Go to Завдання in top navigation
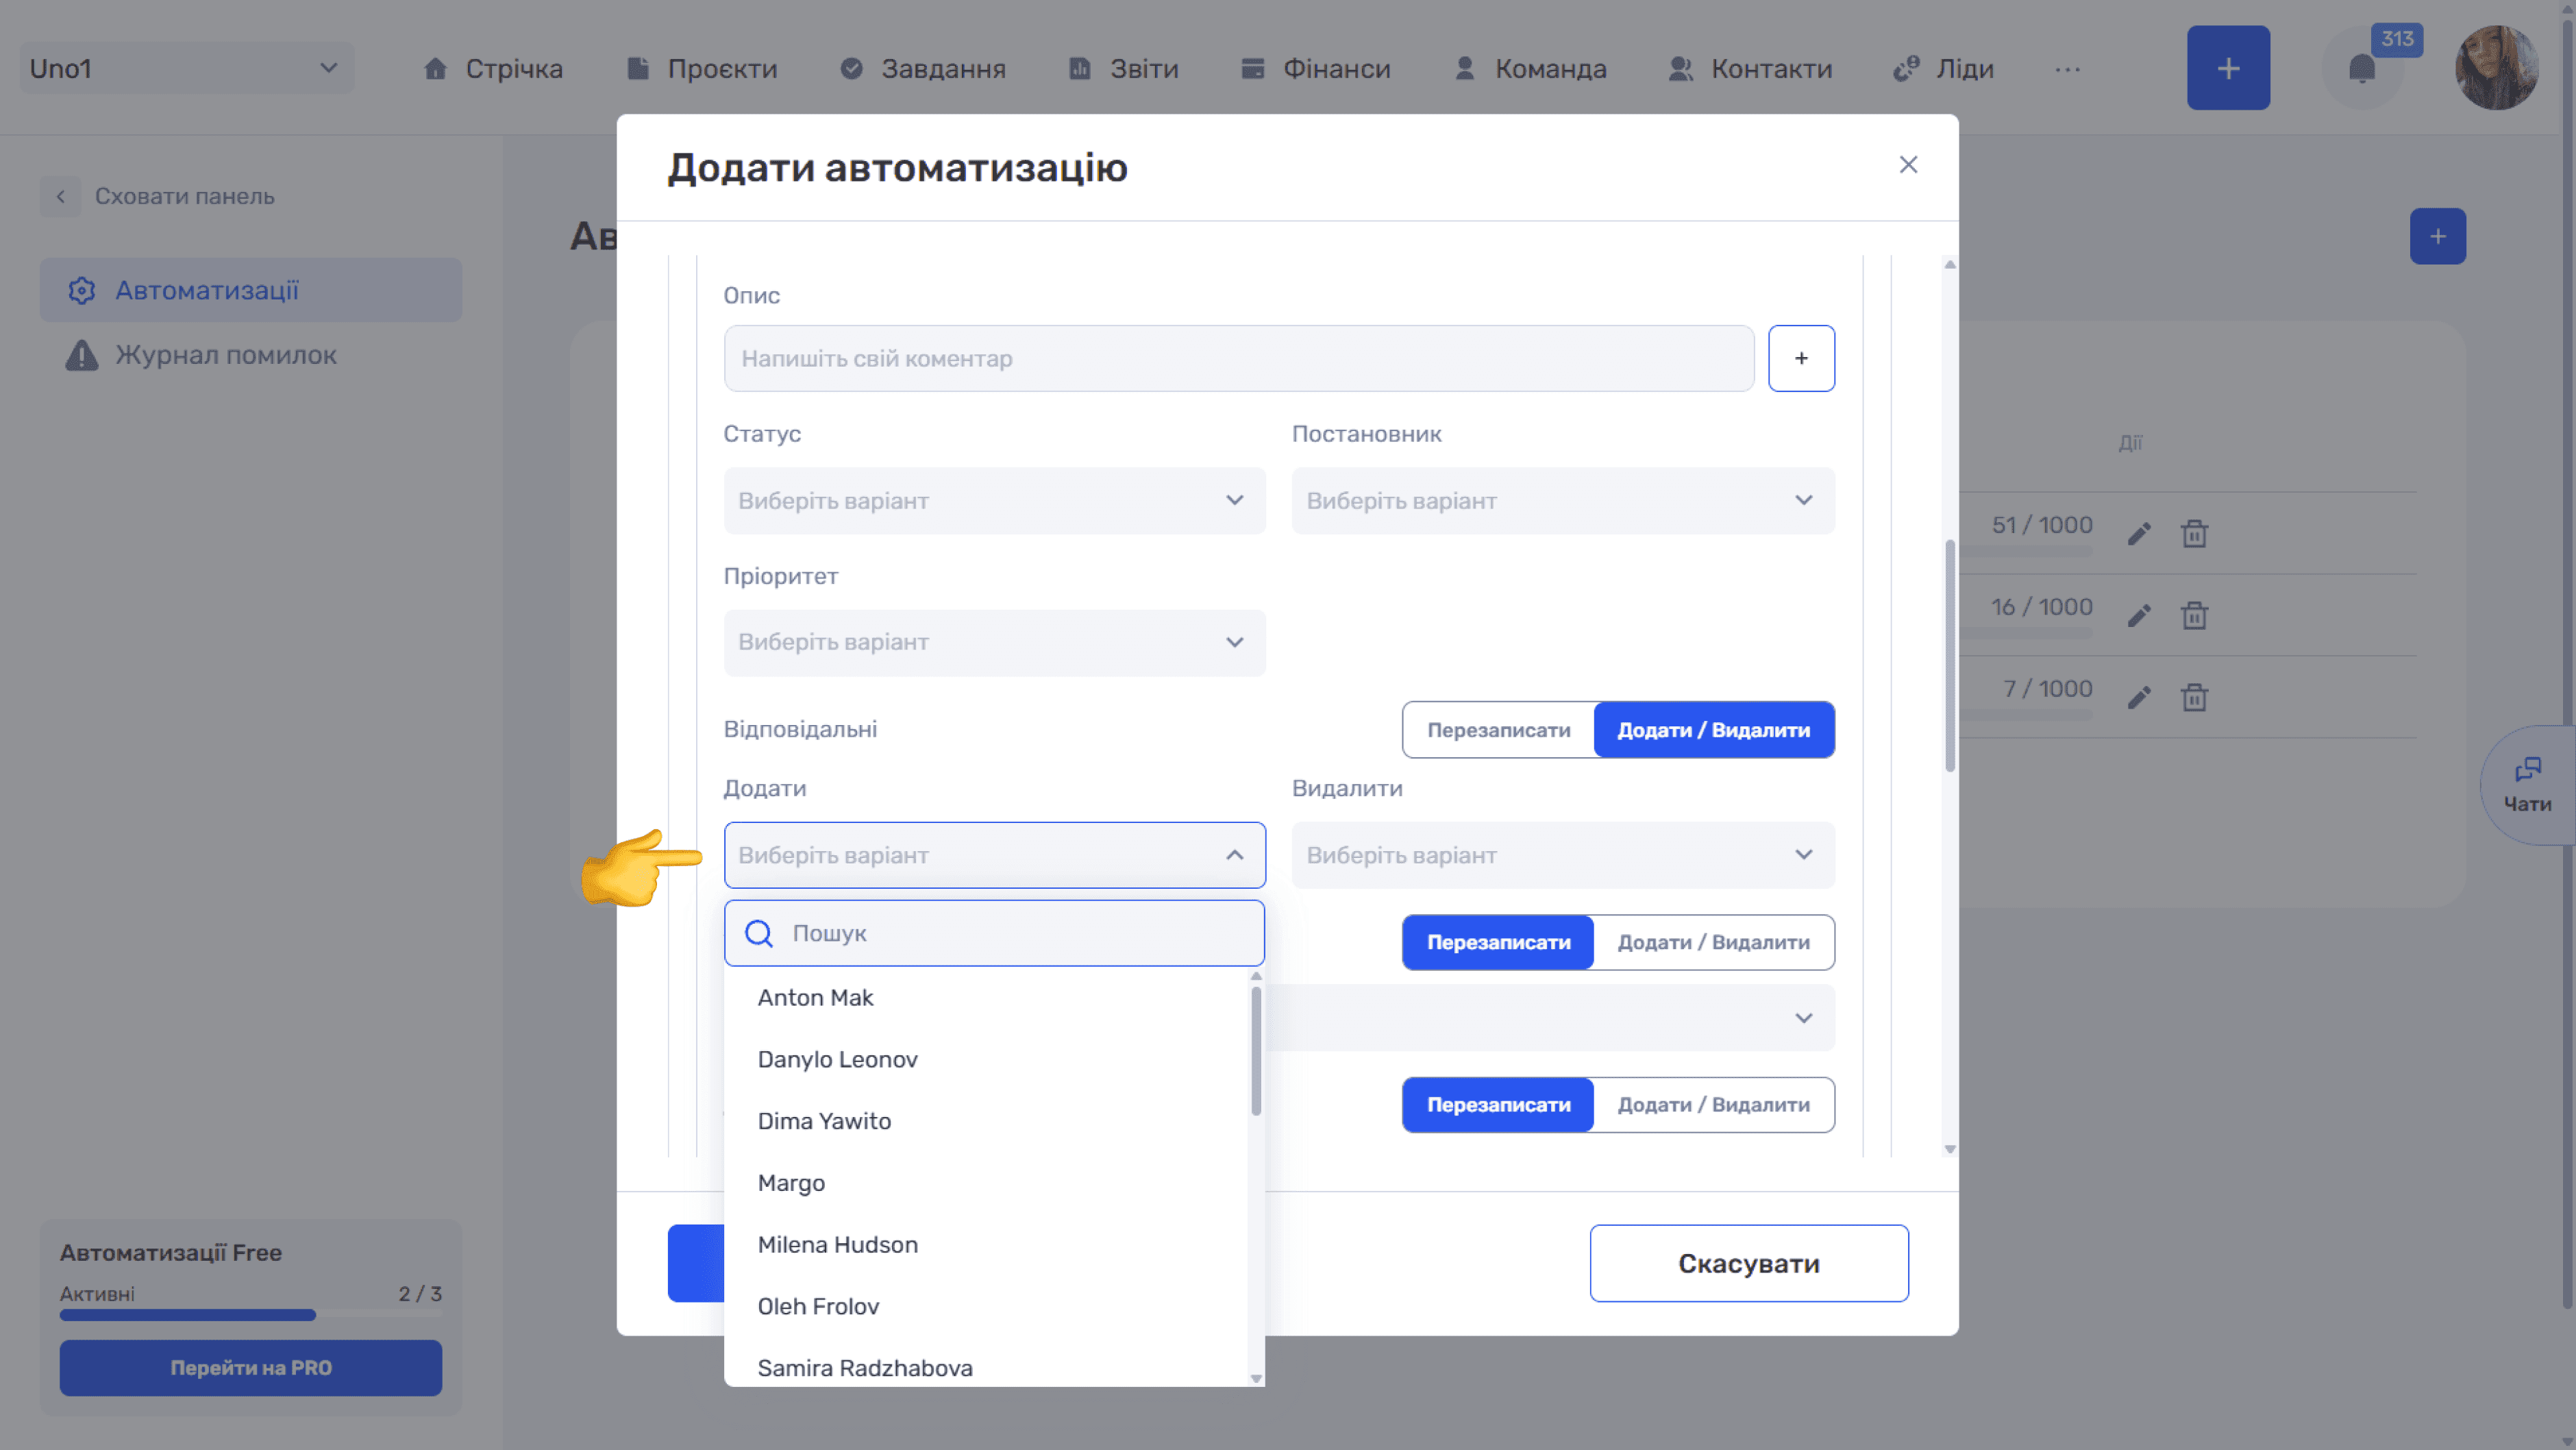Viewport: 2576px width, 1450px height. click(922, 69)
